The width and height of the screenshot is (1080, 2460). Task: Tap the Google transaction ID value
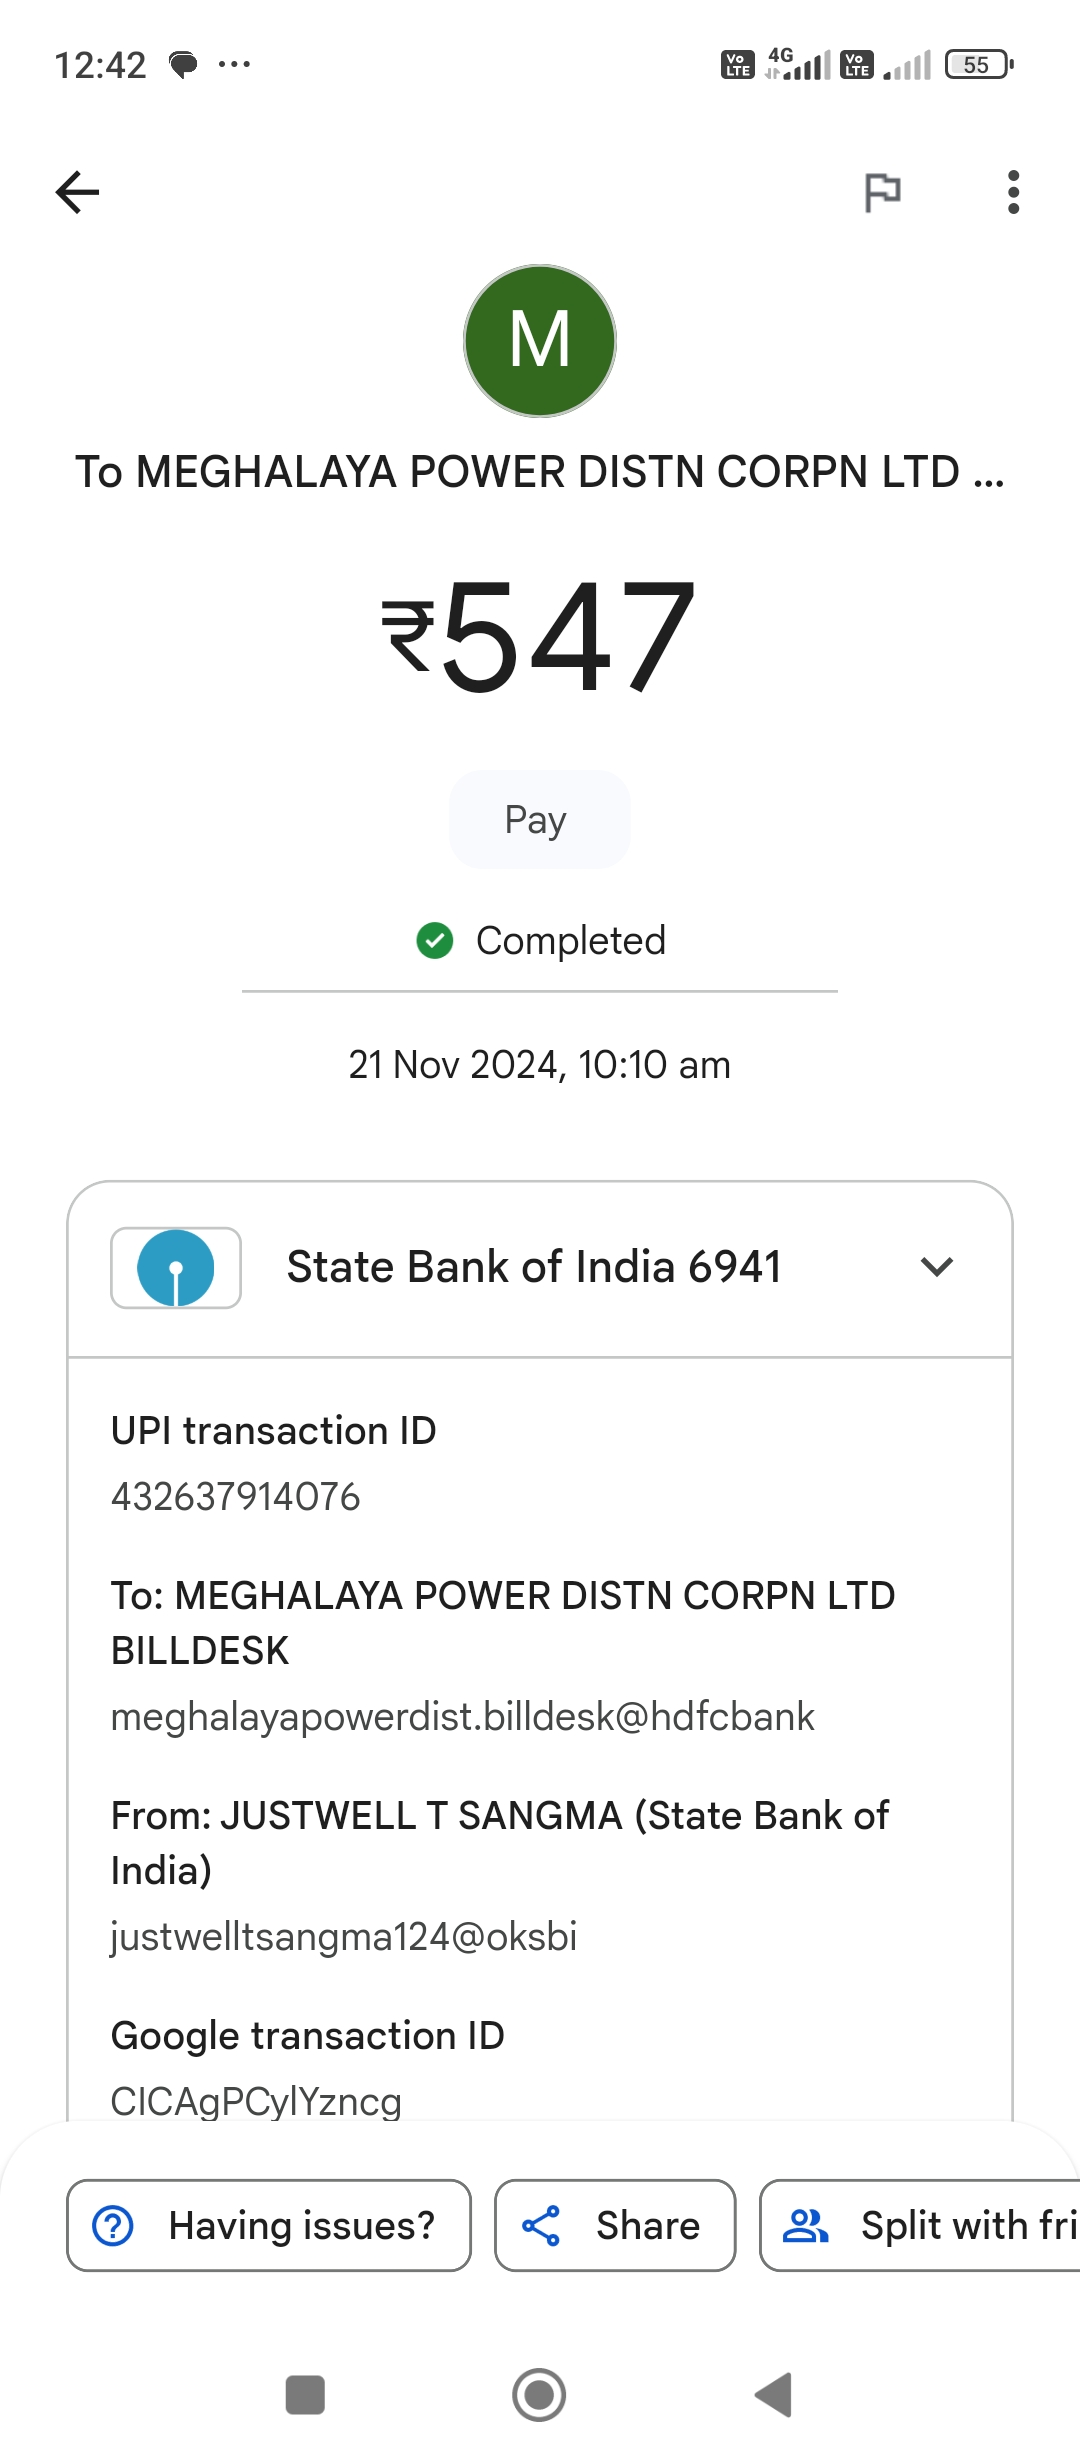click(256, 2101)
